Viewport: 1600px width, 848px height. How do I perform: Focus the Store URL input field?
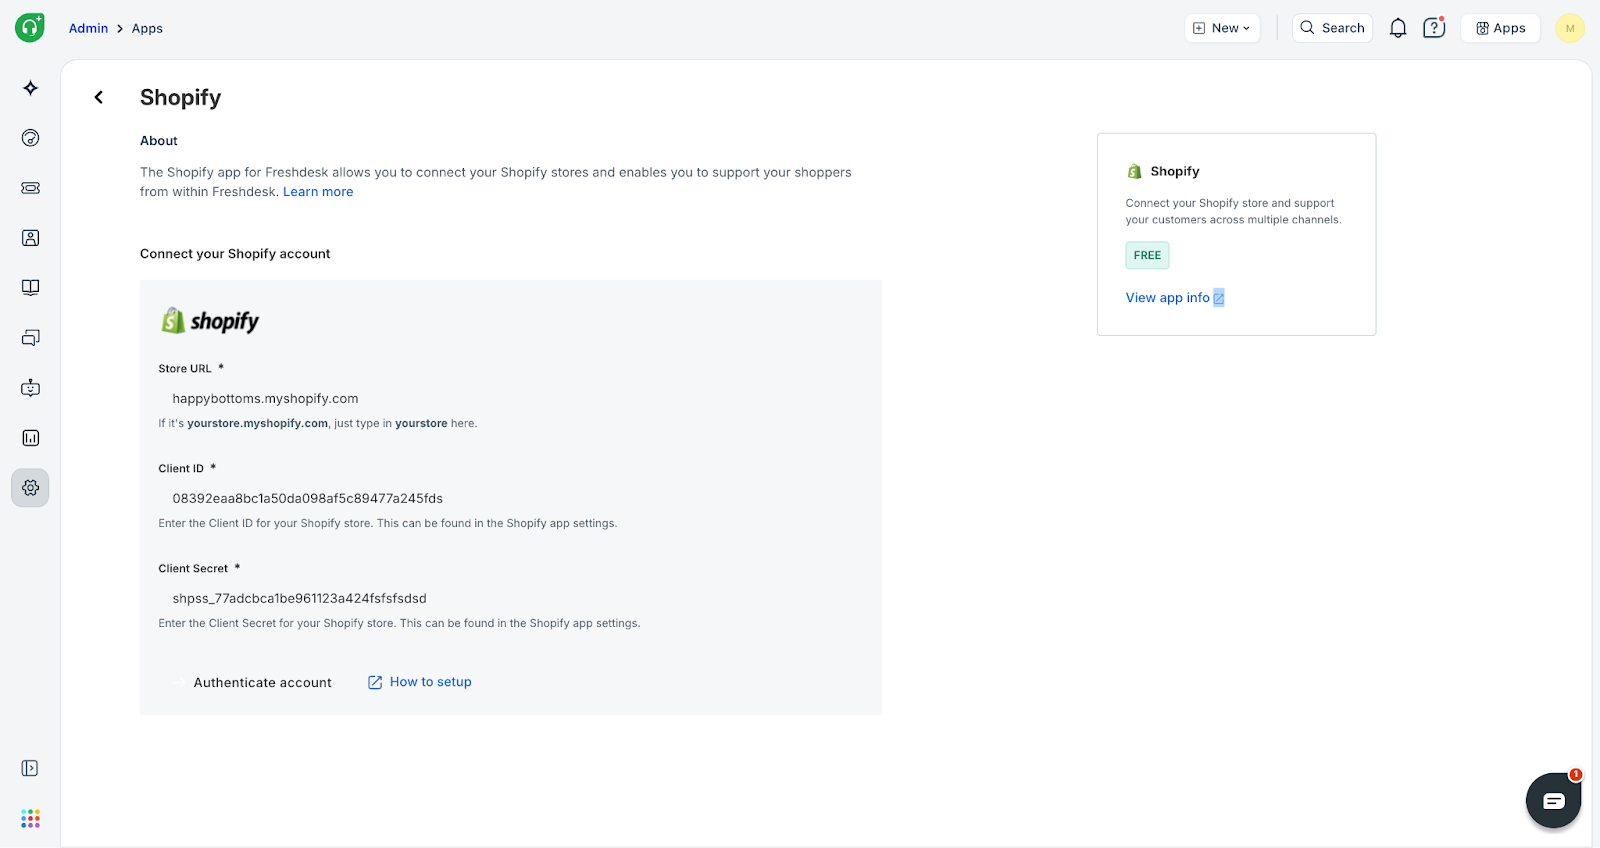tap(510, 398)
